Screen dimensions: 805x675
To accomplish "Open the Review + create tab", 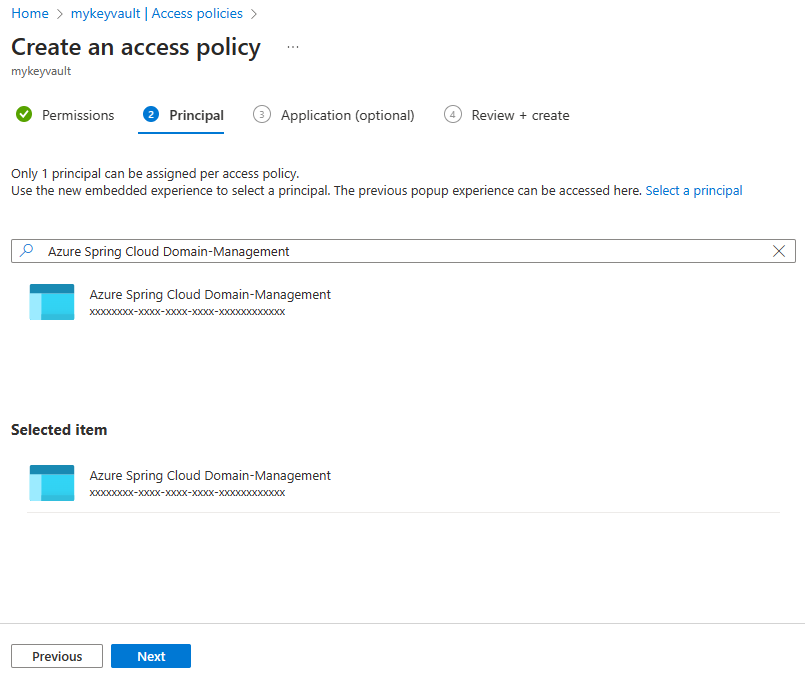I will [x=520, y=115].
